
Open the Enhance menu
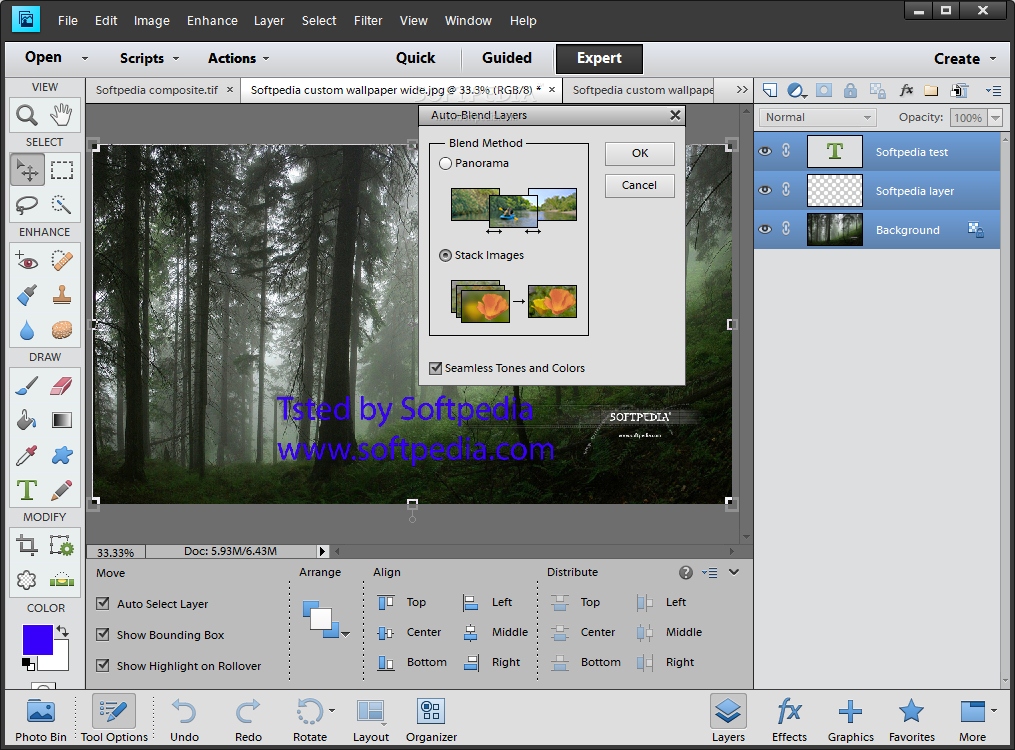pos(212,21)
